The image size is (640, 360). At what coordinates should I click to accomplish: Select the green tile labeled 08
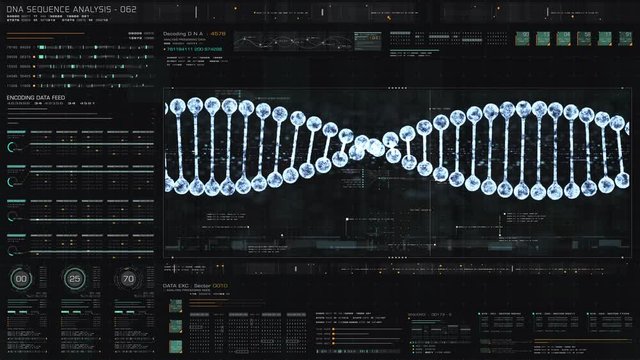(563, 39)
